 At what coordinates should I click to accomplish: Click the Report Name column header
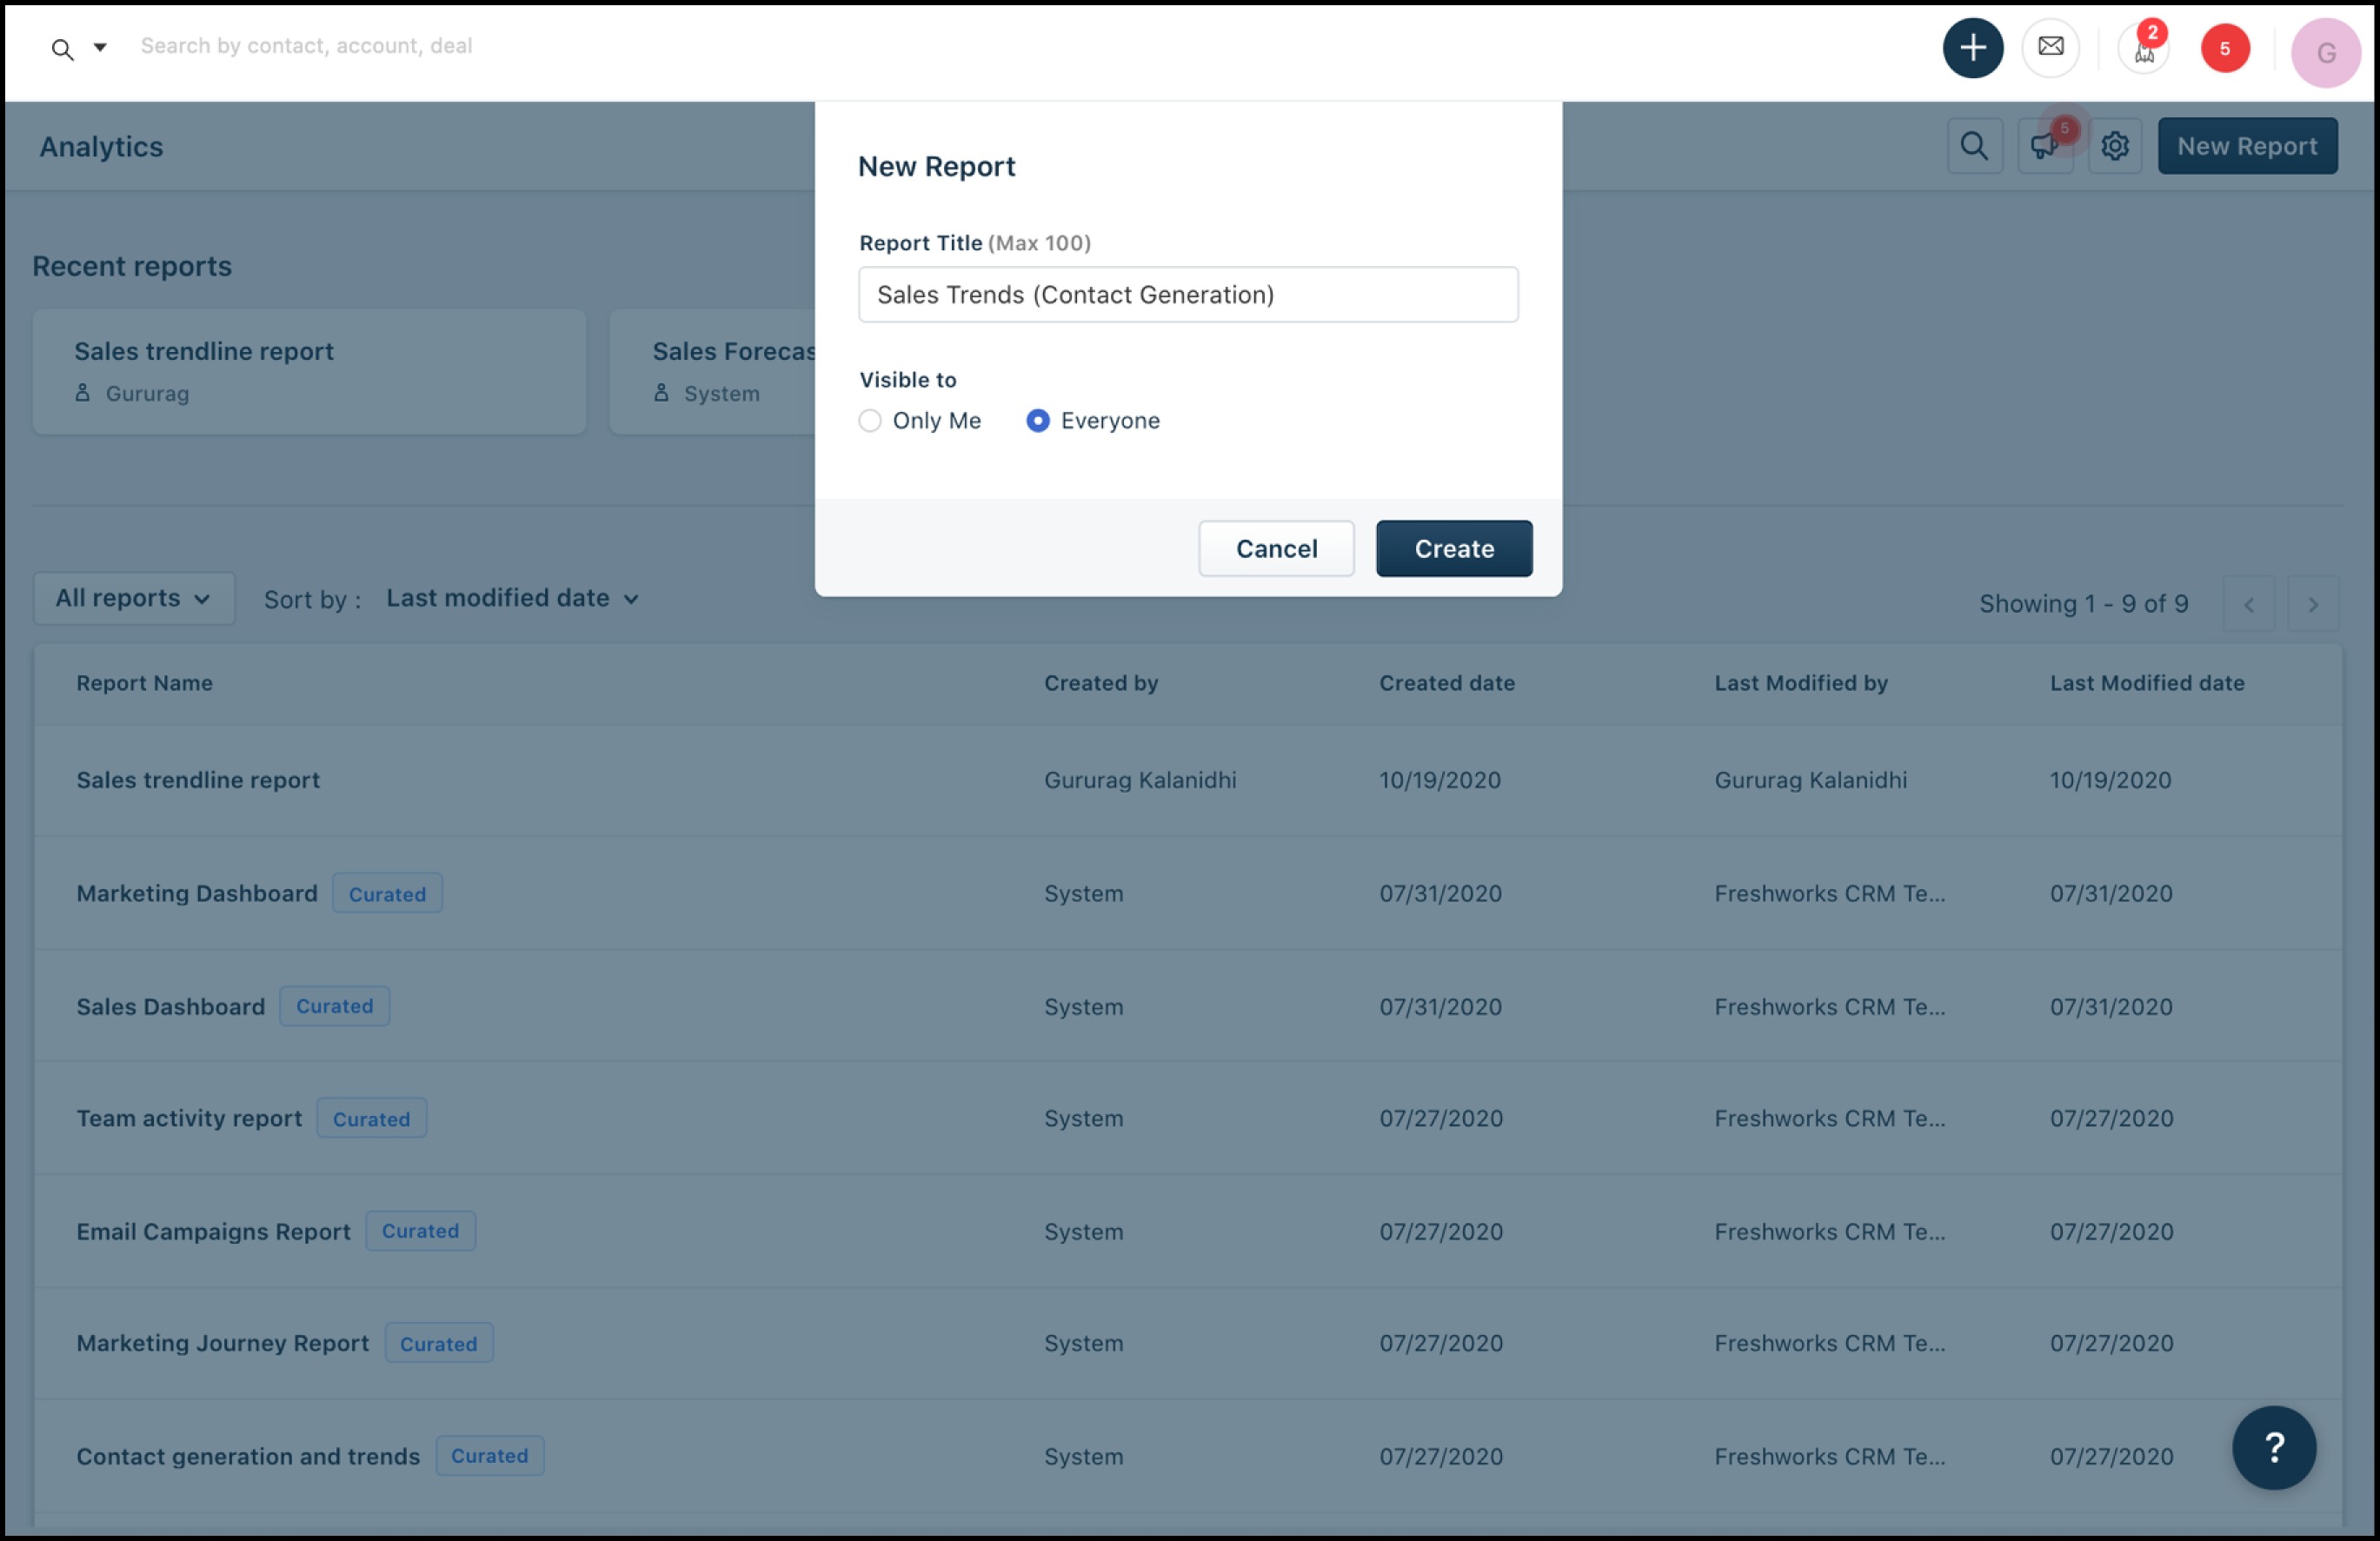145,683
